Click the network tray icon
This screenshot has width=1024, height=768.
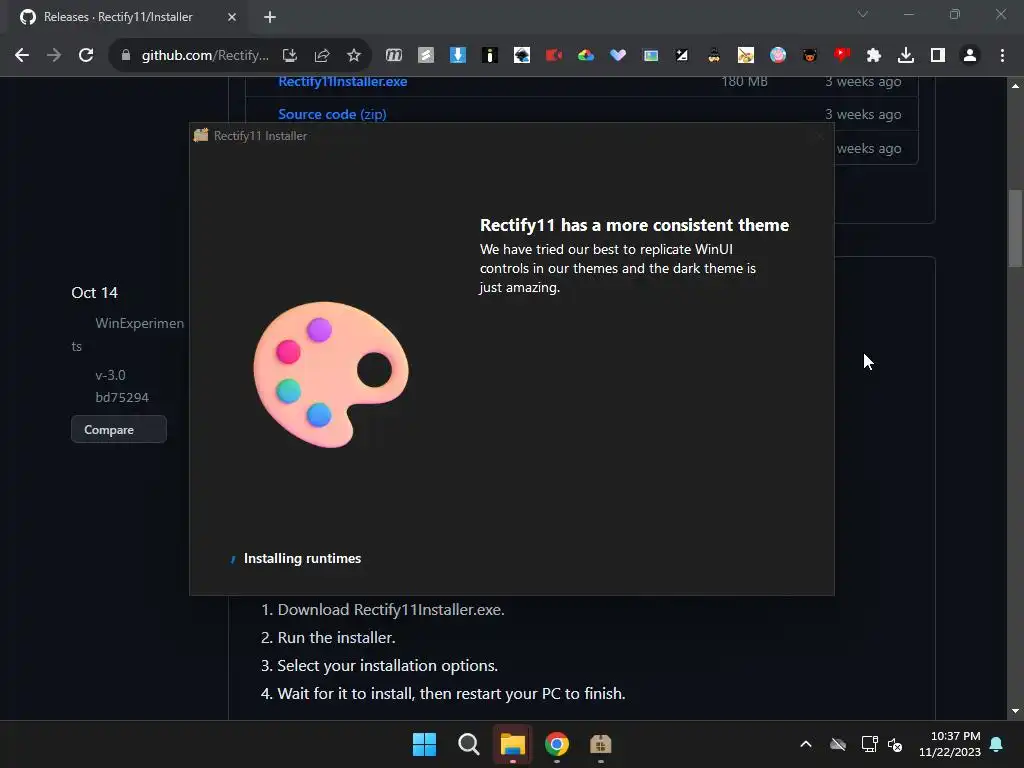point(869,744)
